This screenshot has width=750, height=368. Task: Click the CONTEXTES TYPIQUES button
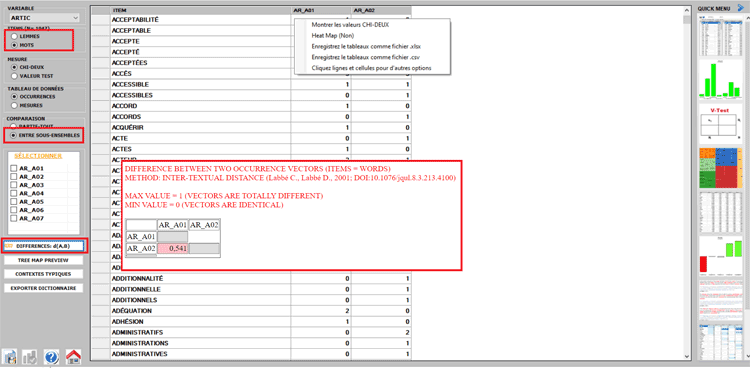44,274
